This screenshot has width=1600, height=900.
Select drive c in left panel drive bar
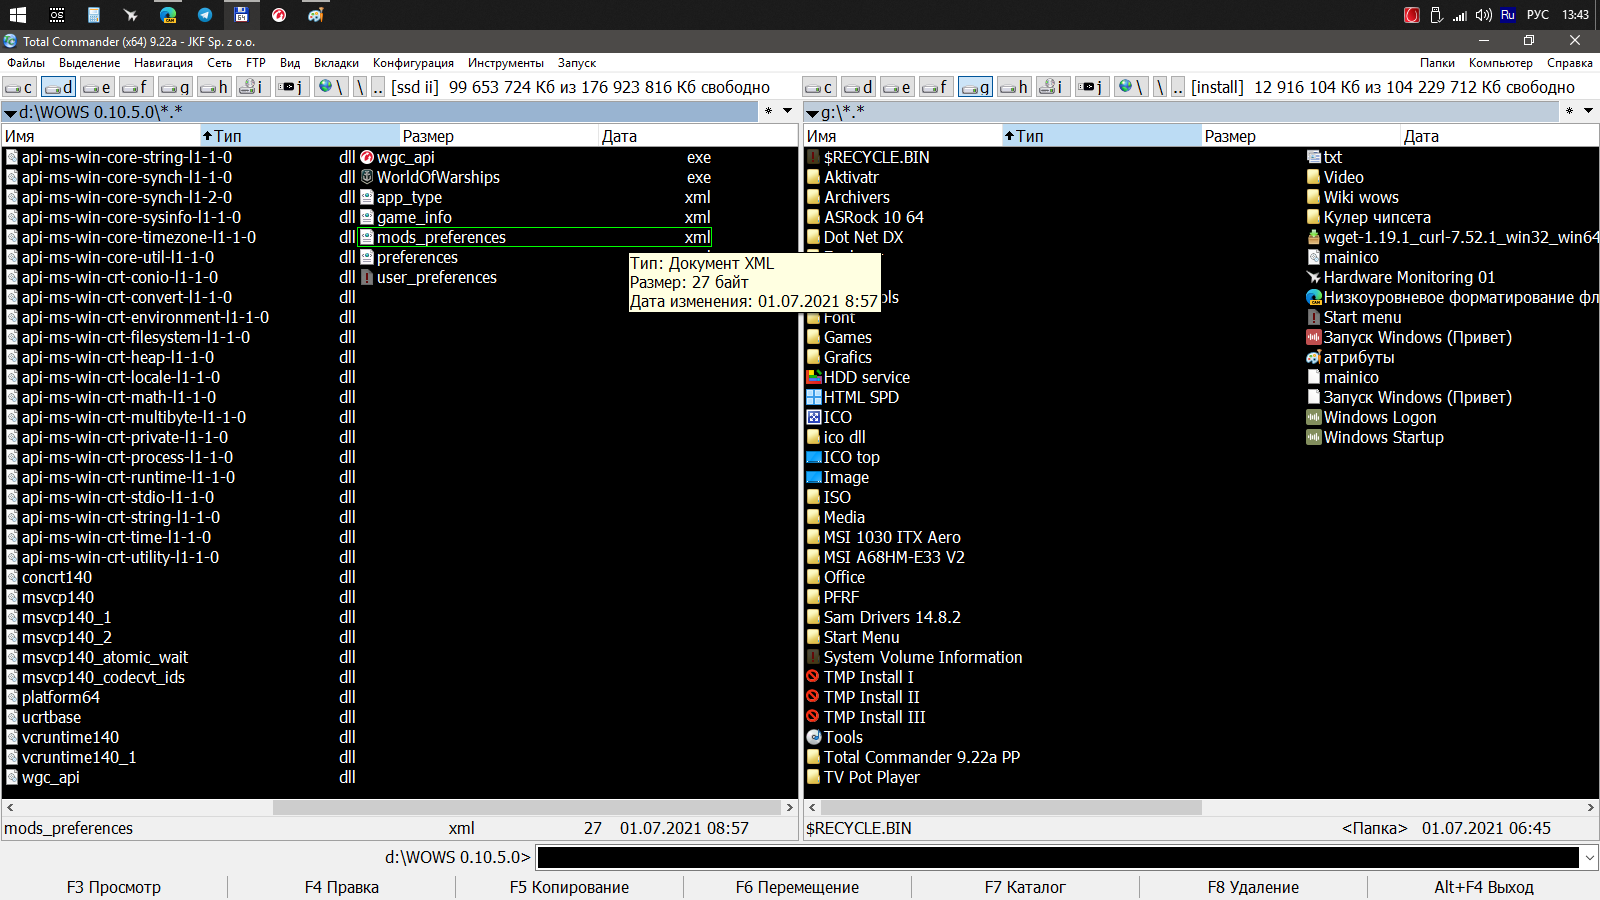(20, 87)
